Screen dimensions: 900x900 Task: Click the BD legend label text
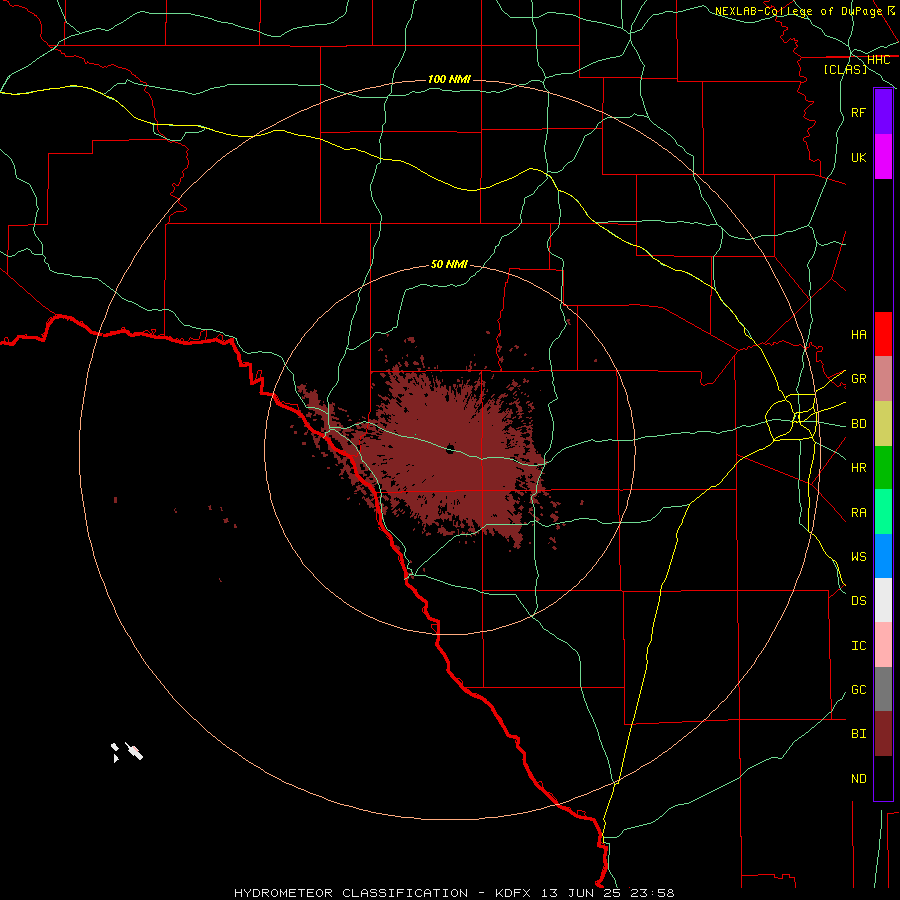(859, 424)
